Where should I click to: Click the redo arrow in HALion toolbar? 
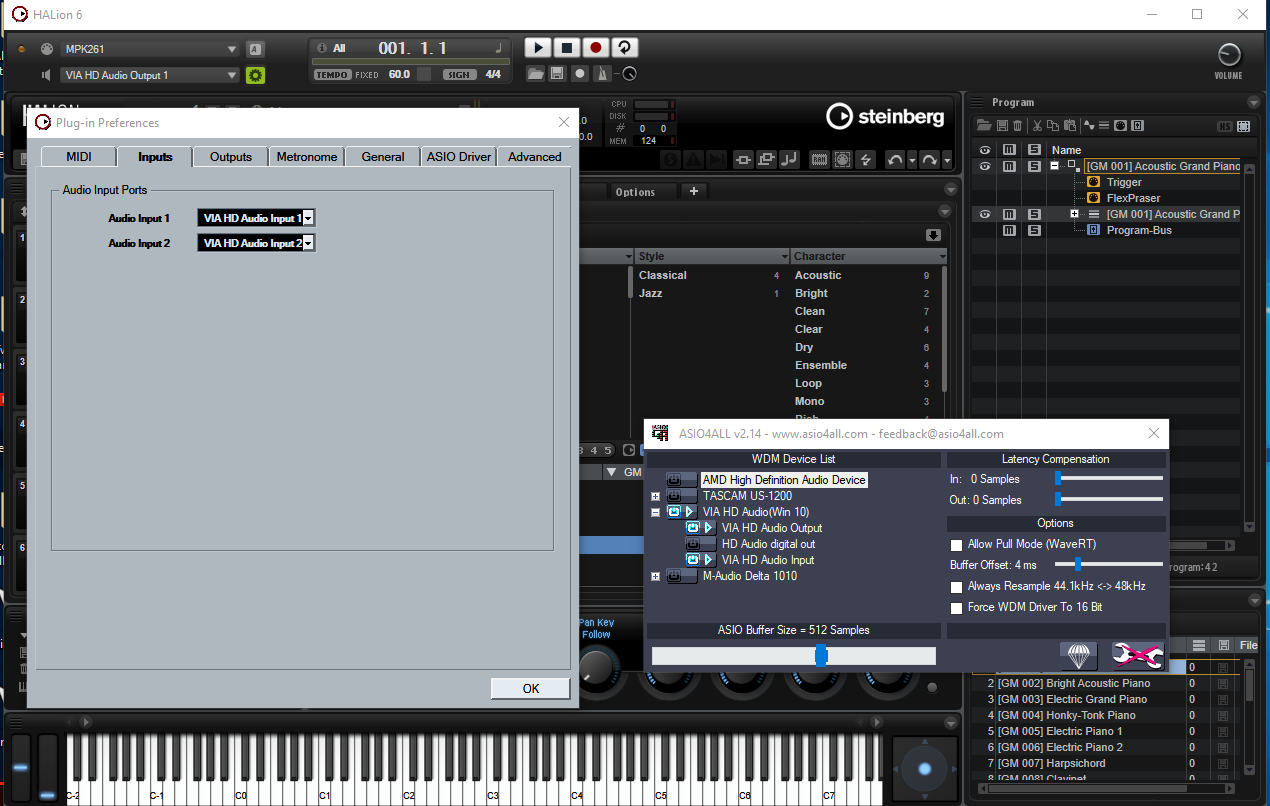tap(929, 160)
